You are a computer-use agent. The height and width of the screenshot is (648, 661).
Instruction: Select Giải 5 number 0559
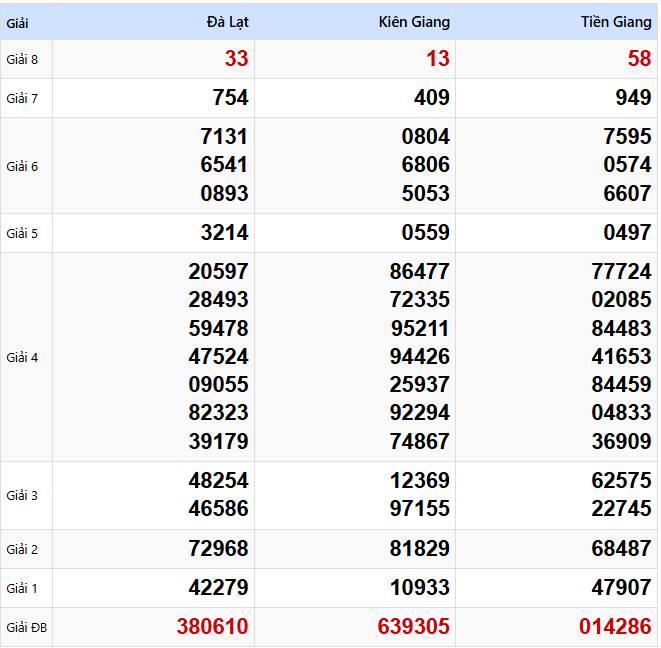(x=425, y=233)
